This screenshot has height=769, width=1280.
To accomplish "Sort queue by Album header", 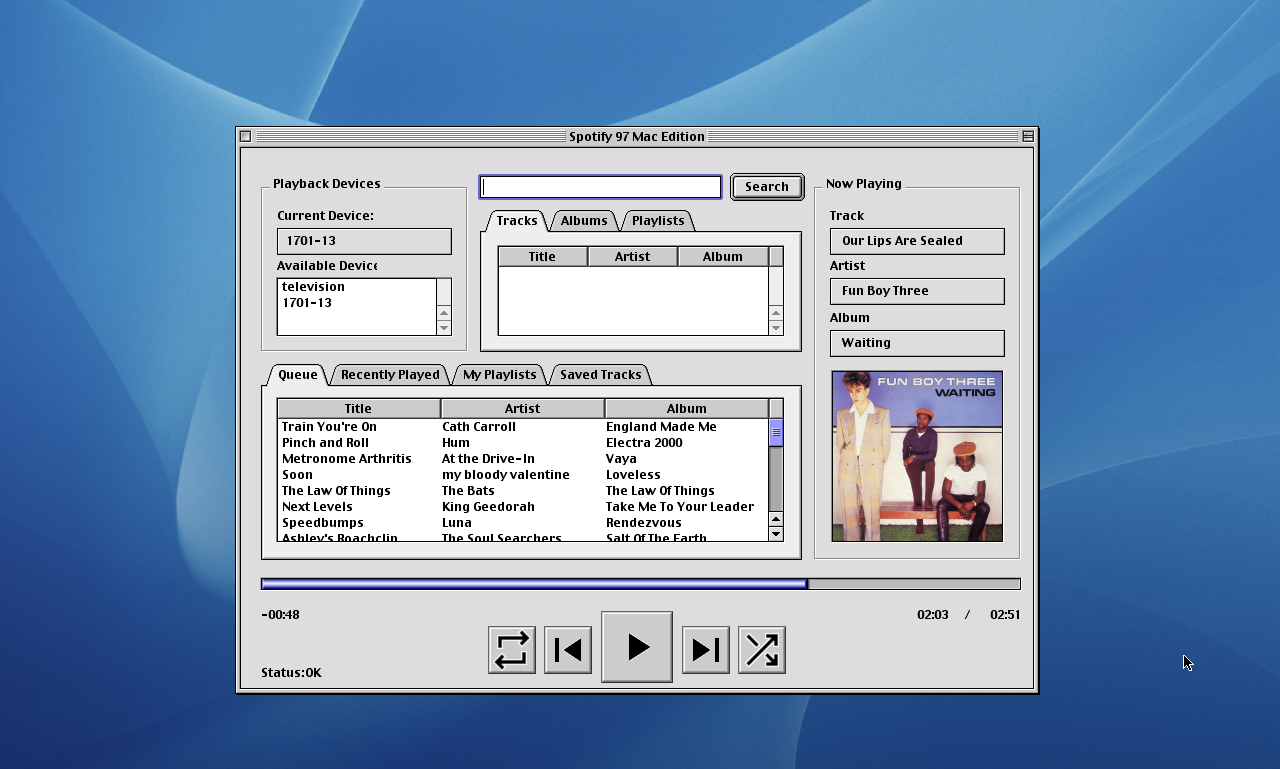I will [686, 408].
